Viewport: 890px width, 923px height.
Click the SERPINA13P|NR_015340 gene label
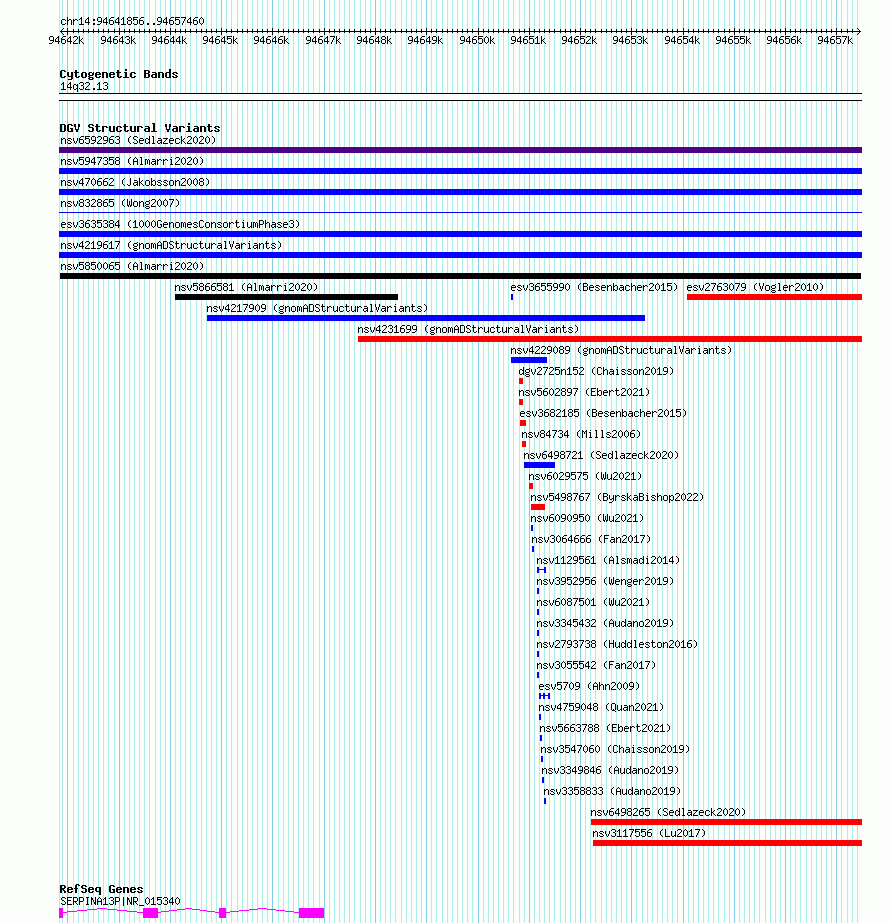(120, 901)
